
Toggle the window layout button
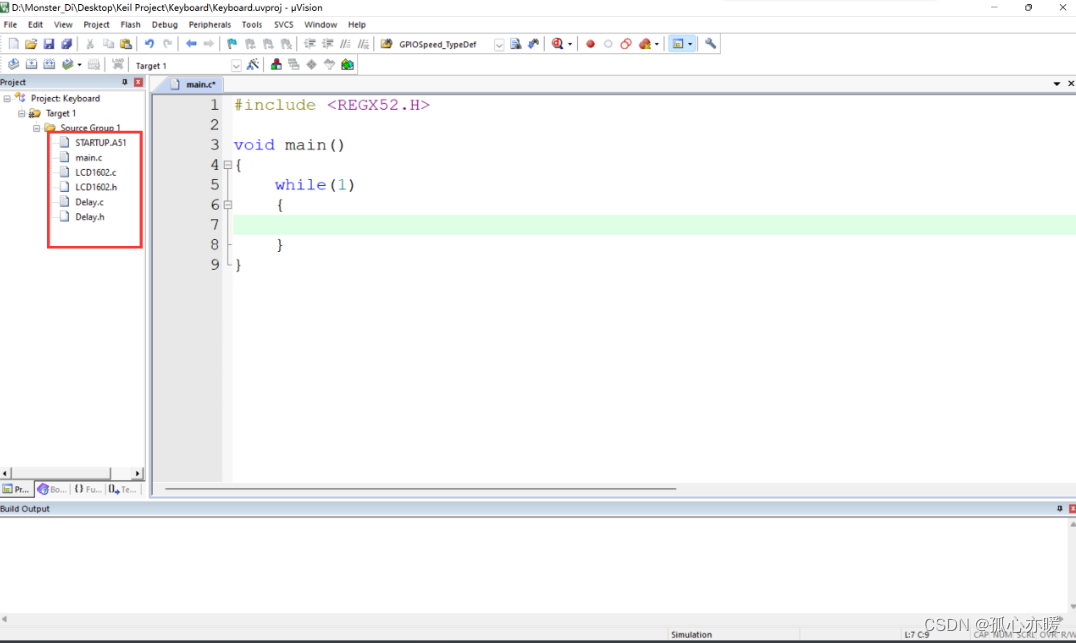click(678, 44)
